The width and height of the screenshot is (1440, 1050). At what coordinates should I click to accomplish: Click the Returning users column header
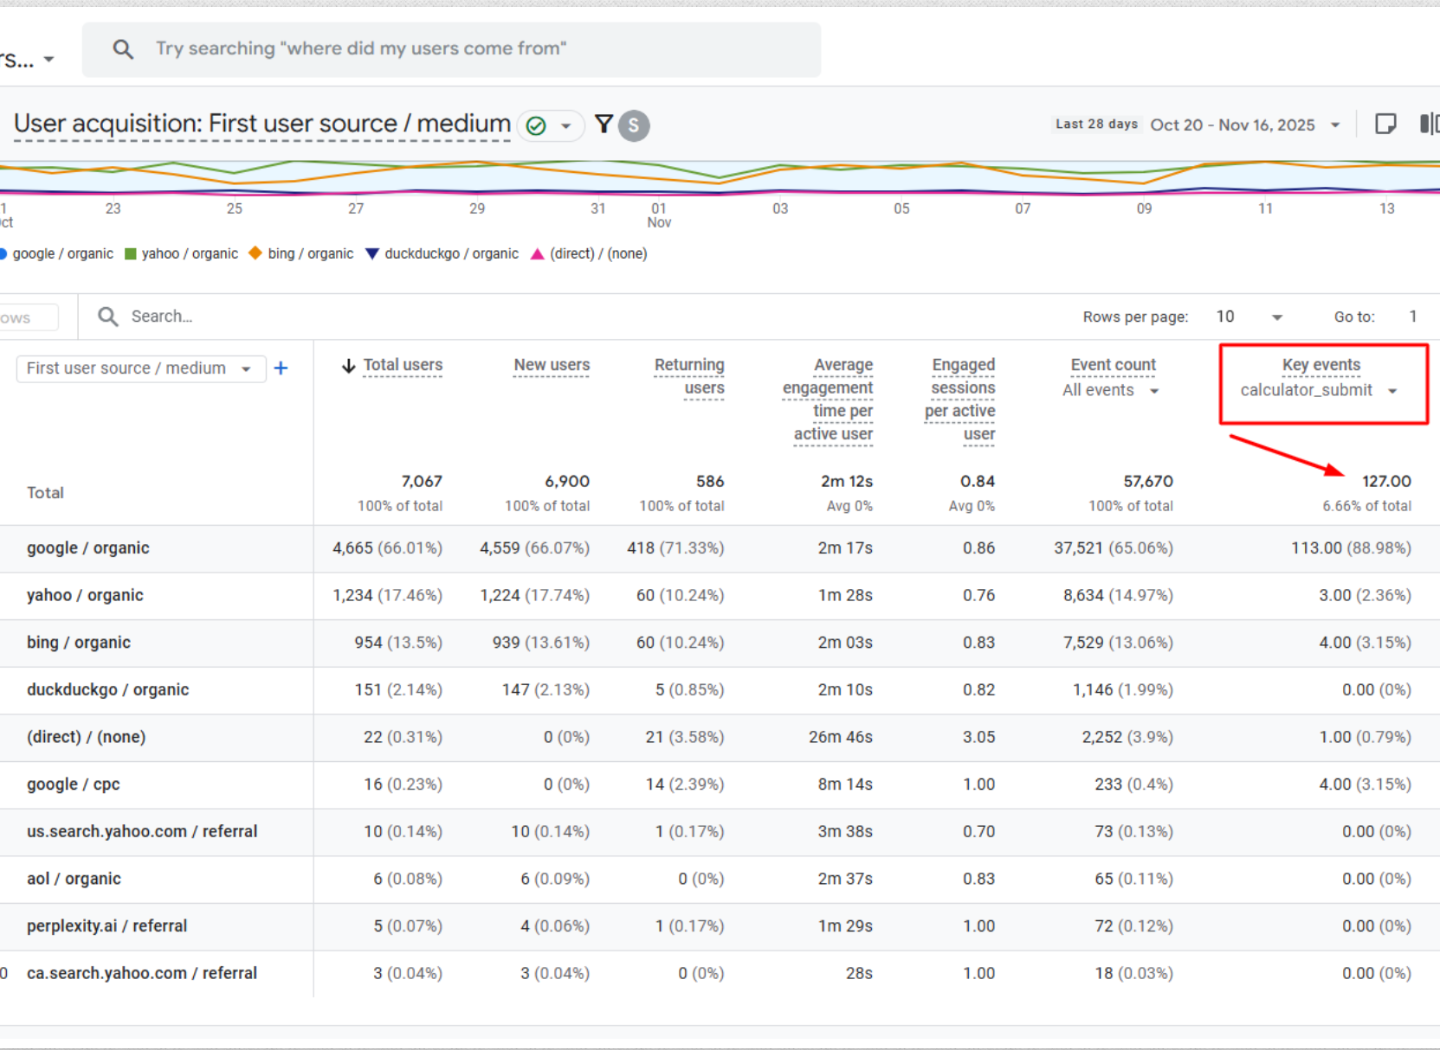tap(689, 376)
